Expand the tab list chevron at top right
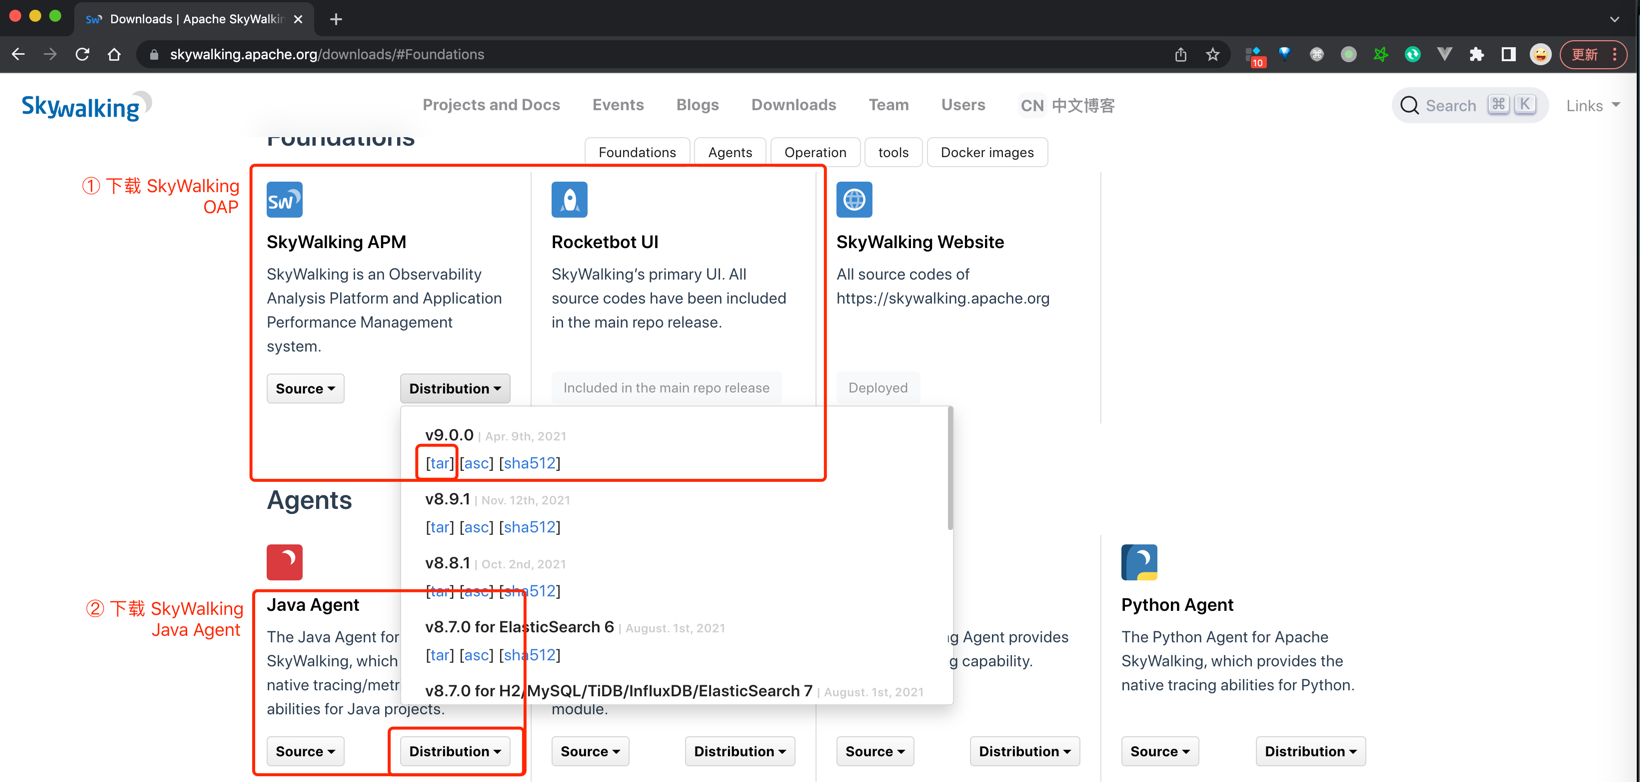Image resolution: width=1640 pixels, height=782 pixels. [1615, 19]
